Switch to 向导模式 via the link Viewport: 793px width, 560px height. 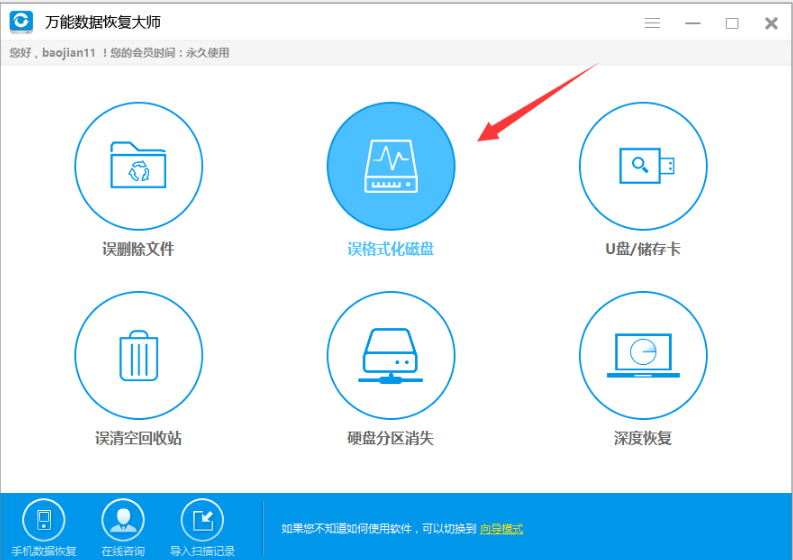click(501, 529)
